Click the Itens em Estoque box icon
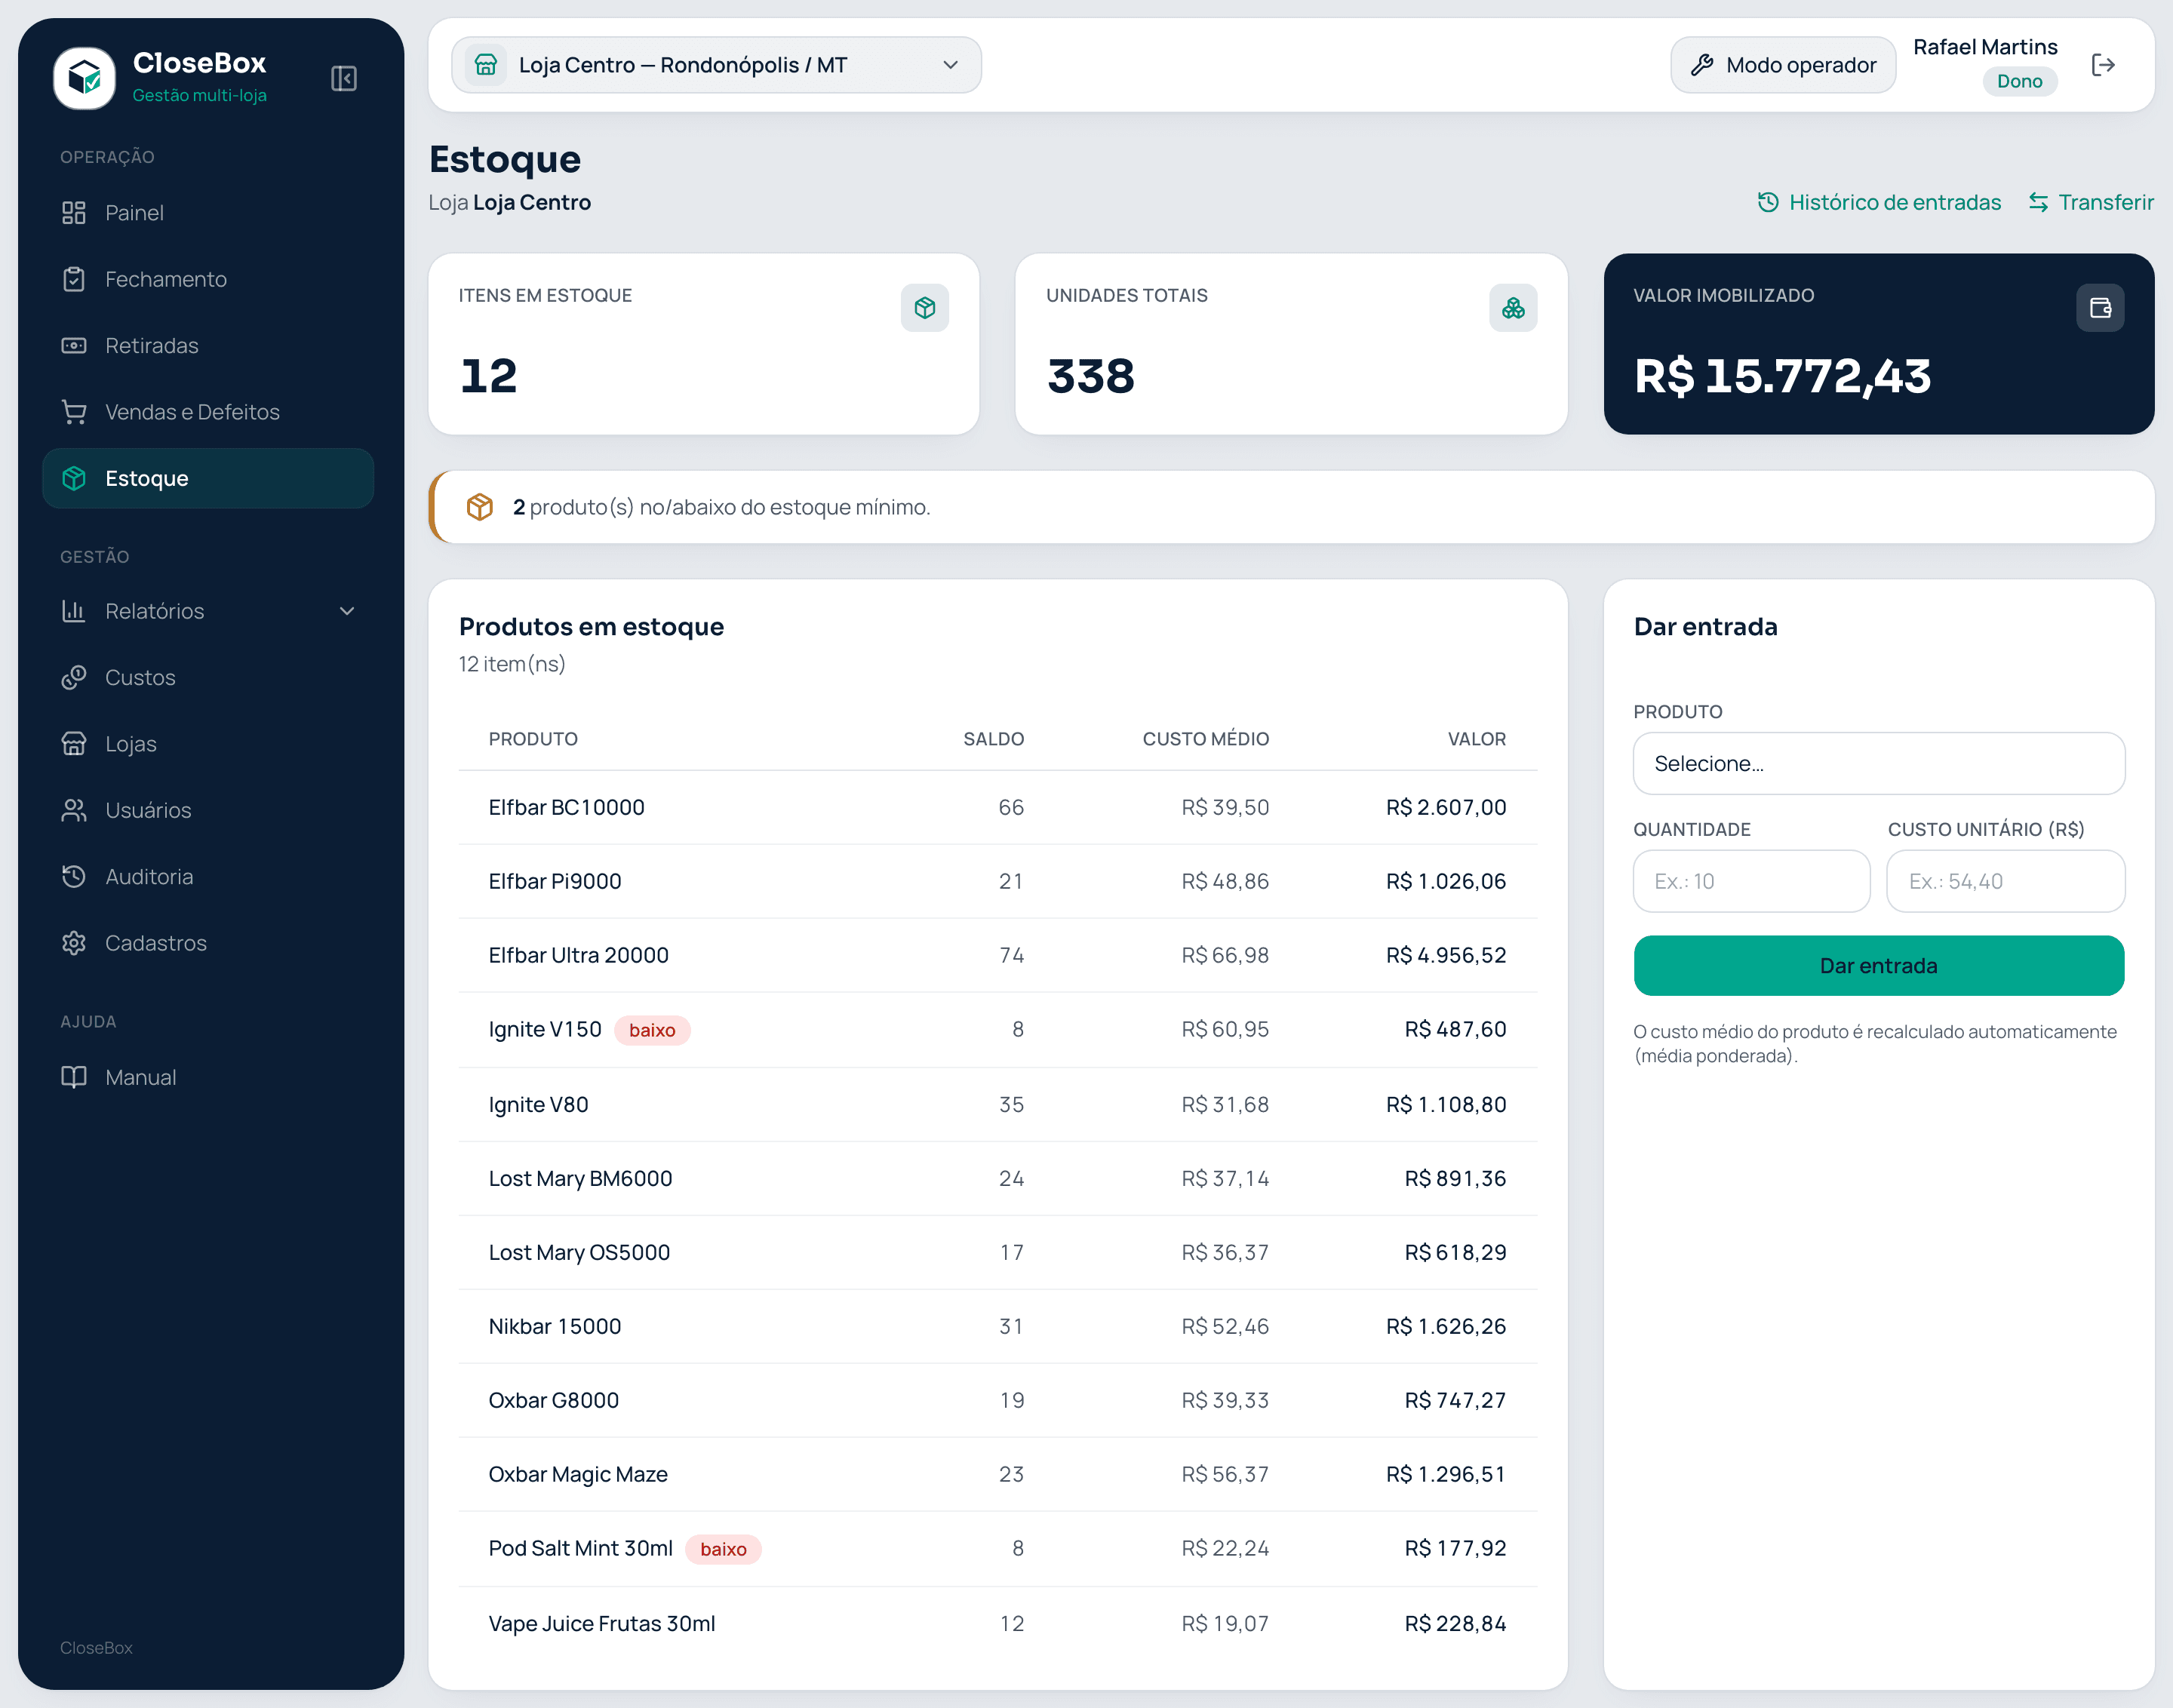The image size is (2173, 1708). point(925,307)
